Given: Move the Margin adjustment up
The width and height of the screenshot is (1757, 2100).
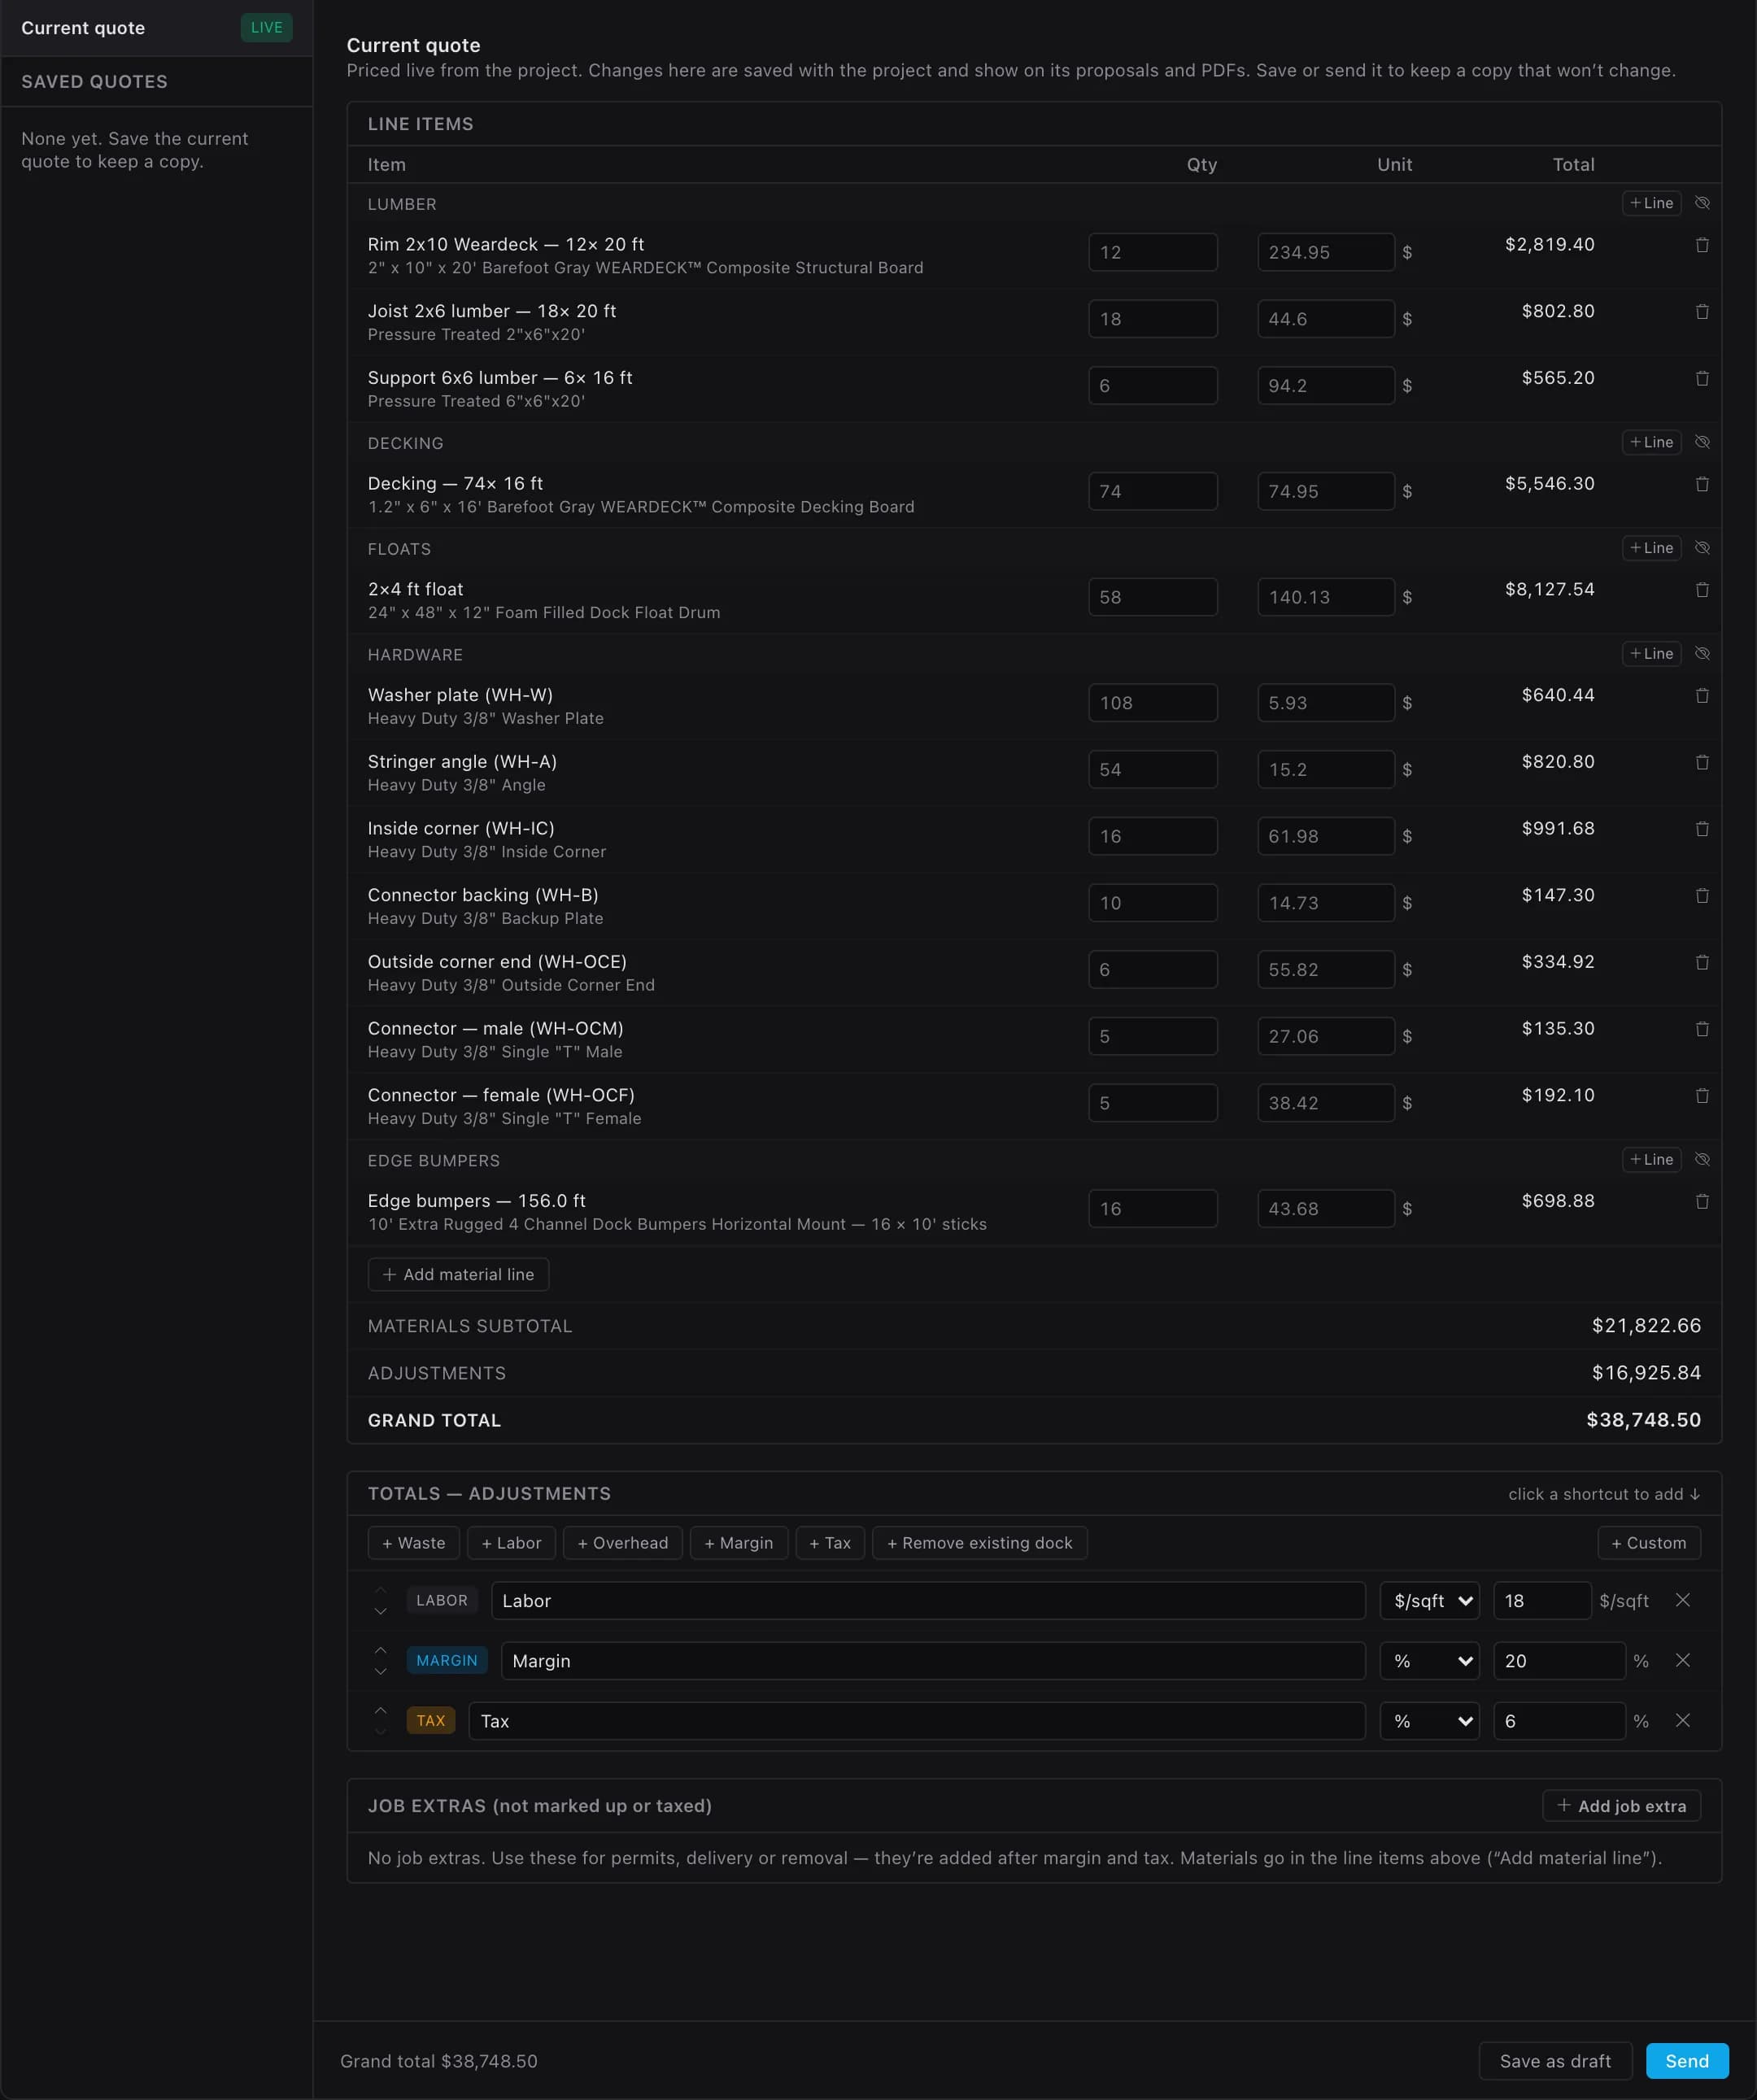Looking at the screenshot, I should (380, 1649).
